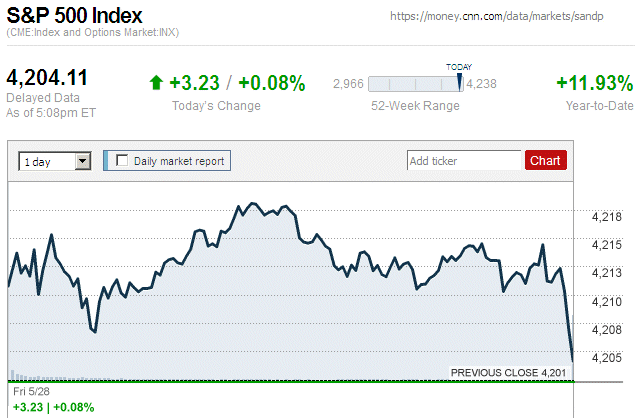The width and height of the screenshot is (640, 420).
Task: Click the Today's Change label
Action: click(x=216, y=106)
